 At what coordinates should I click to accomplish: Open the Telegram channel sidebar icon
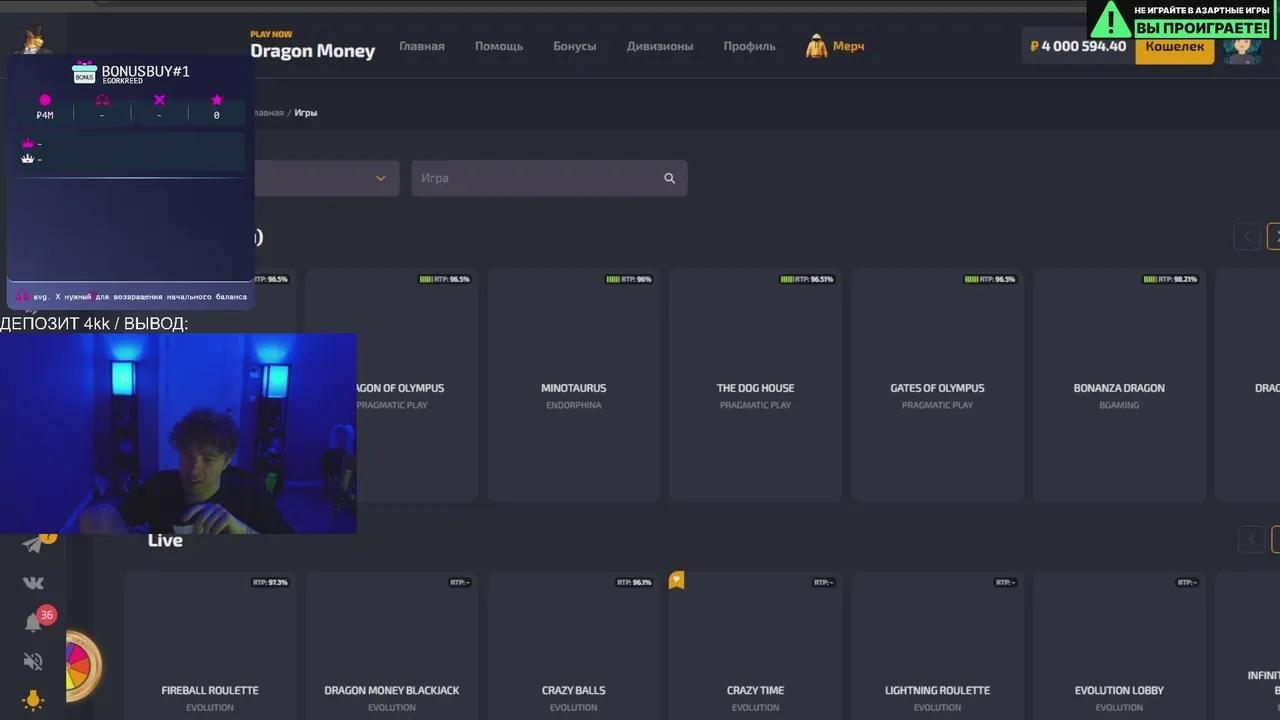coord(33,544)
